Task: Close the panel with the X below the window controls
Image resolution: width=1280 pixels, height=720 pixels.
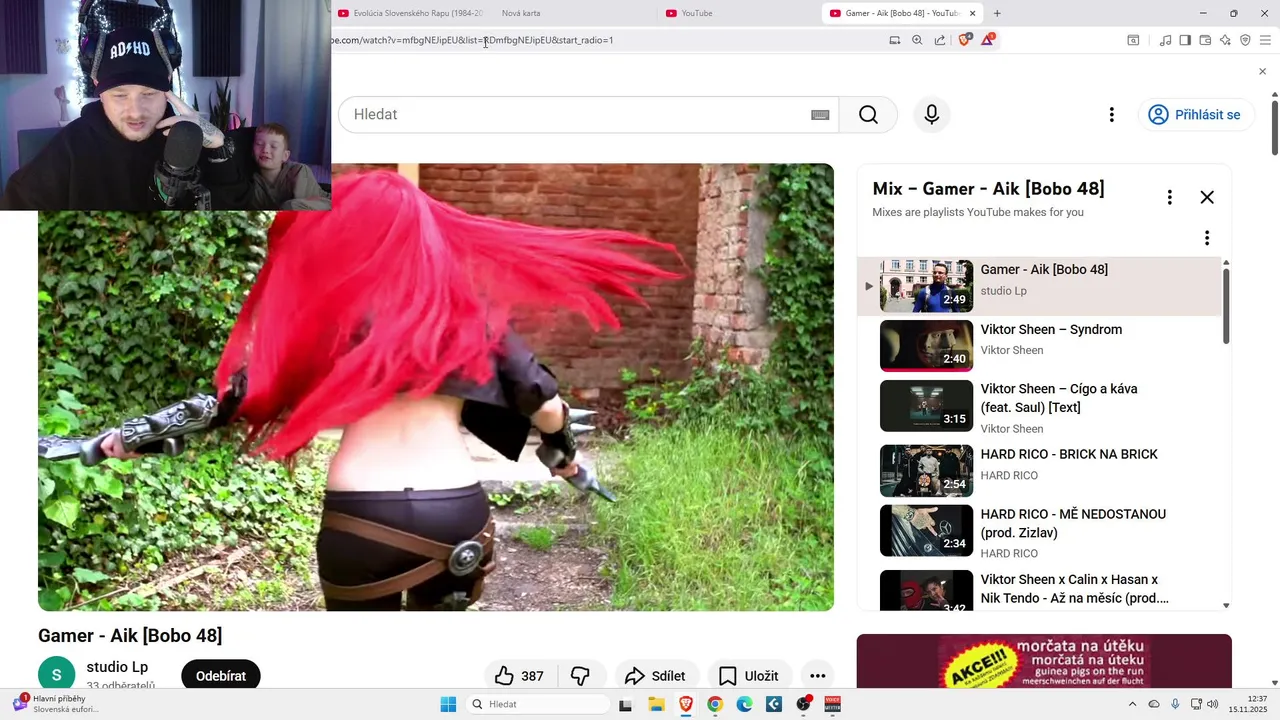Action: tap(1262, 72)
